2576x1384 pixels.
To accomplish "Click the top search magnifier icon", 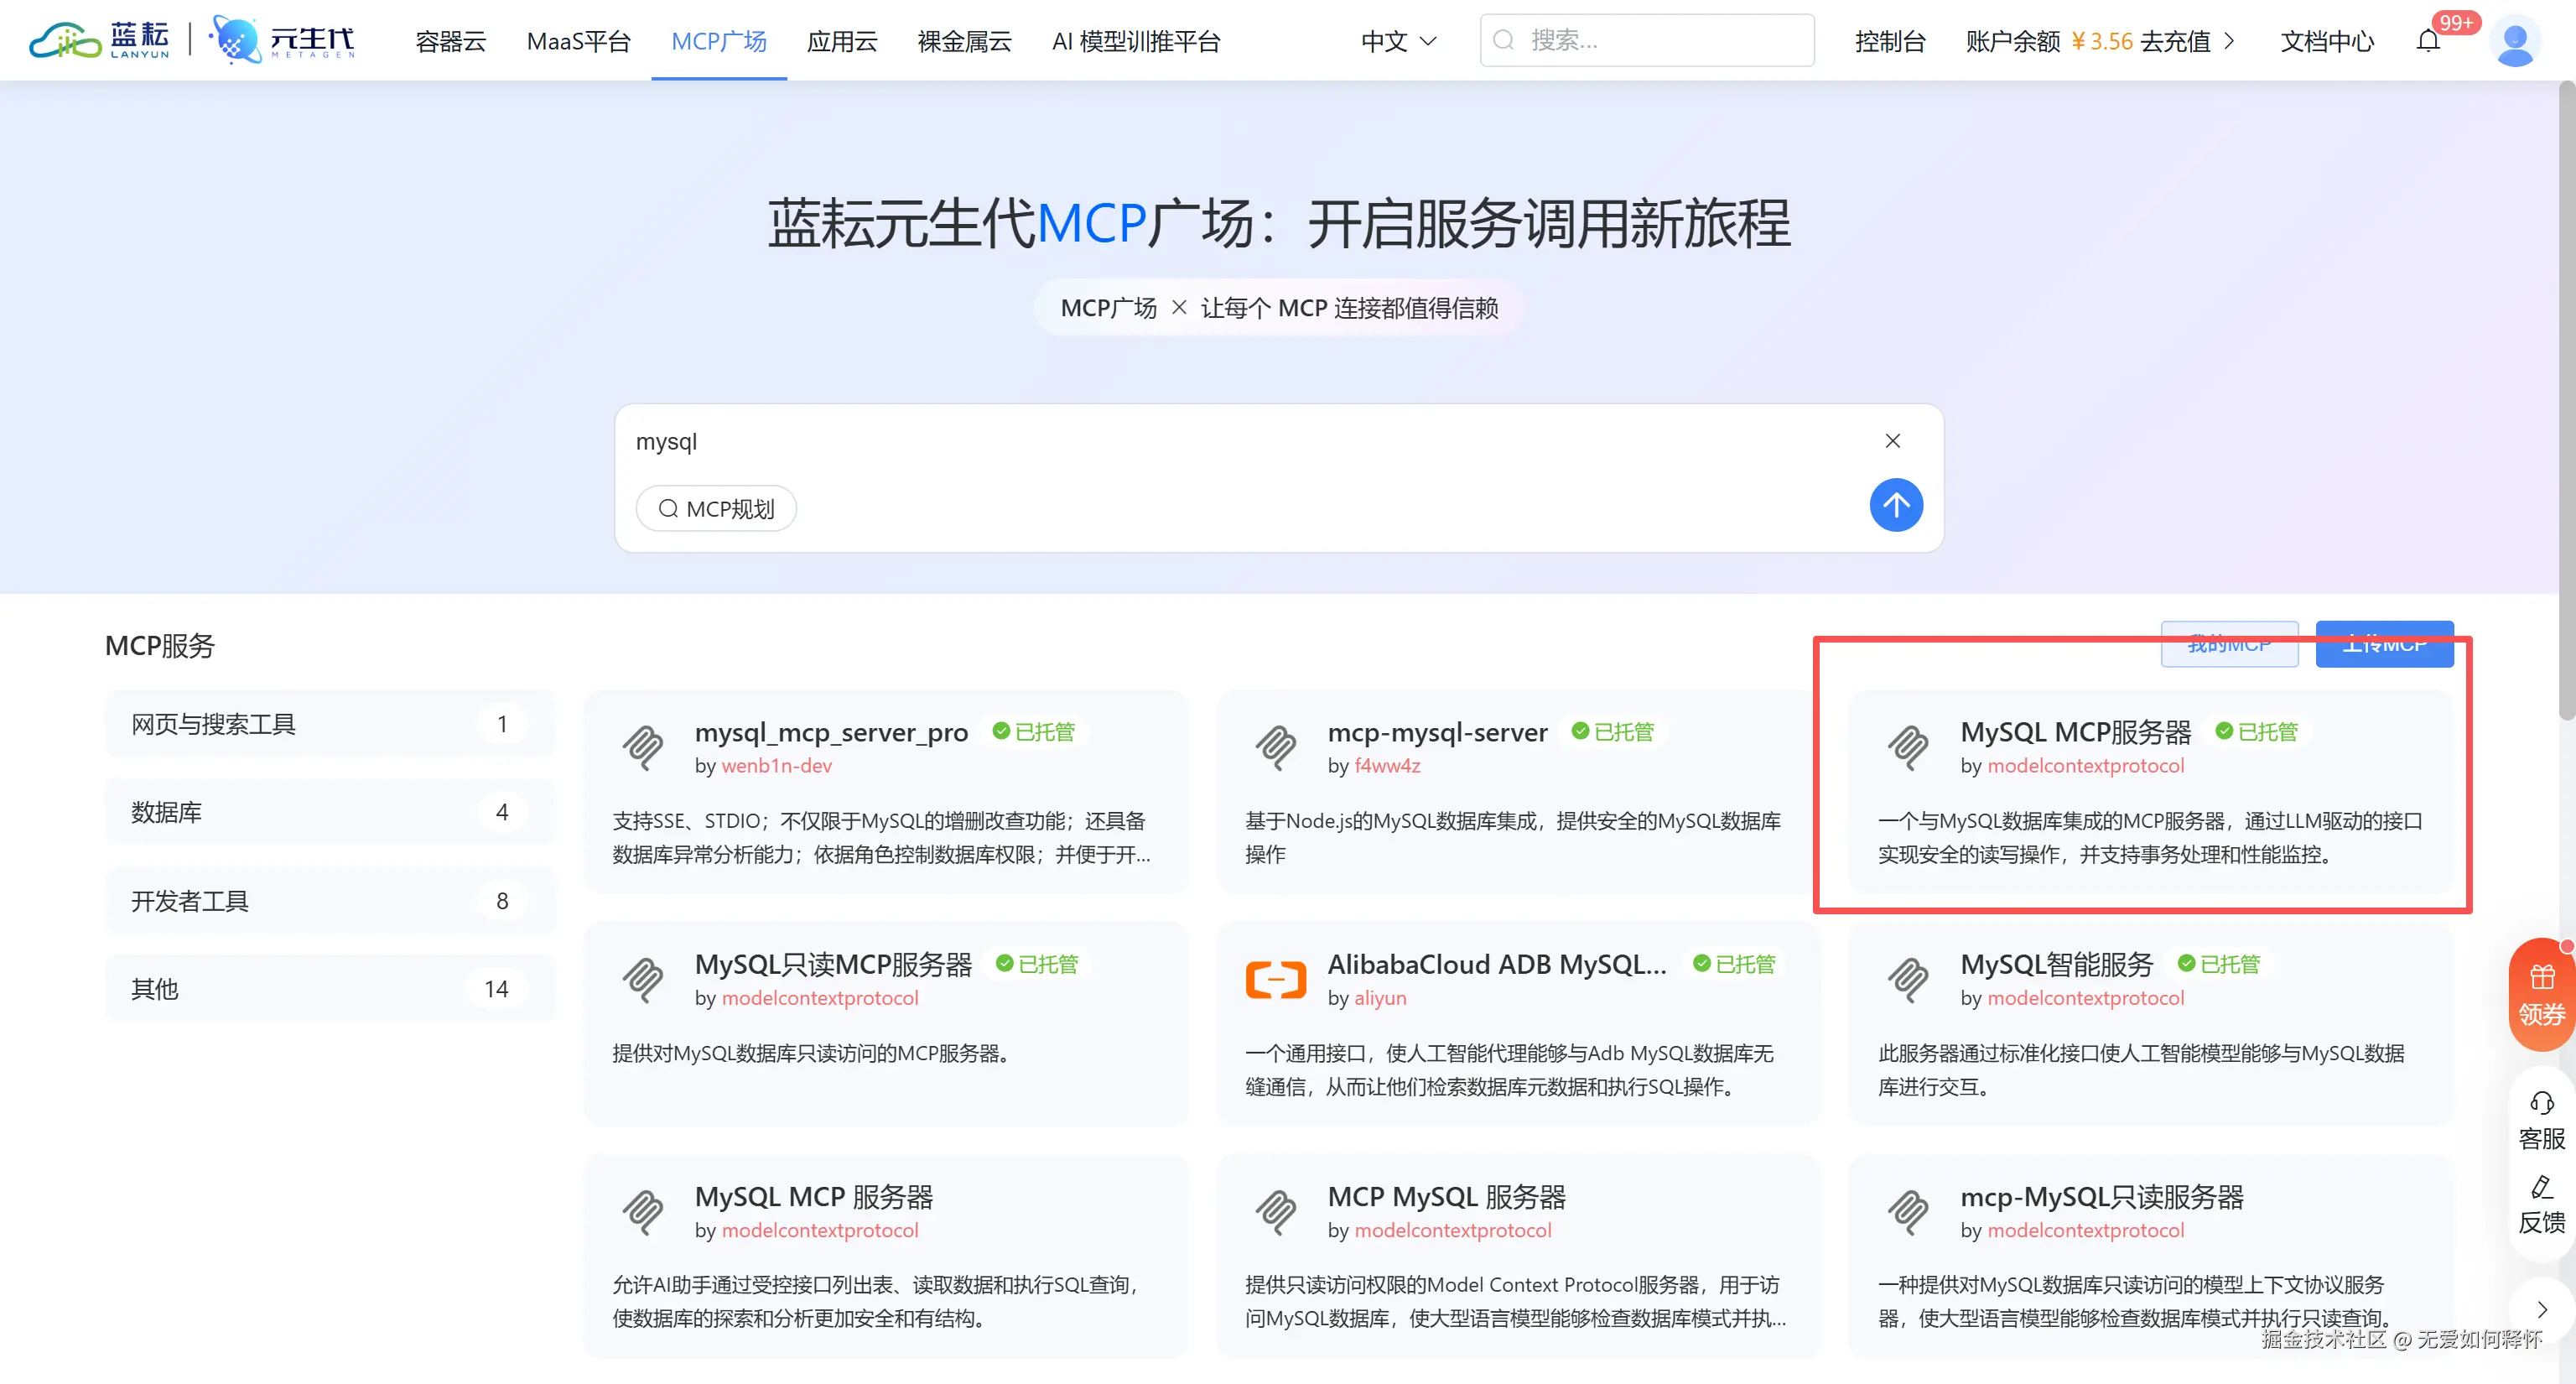I will (x=1503, y=40).
